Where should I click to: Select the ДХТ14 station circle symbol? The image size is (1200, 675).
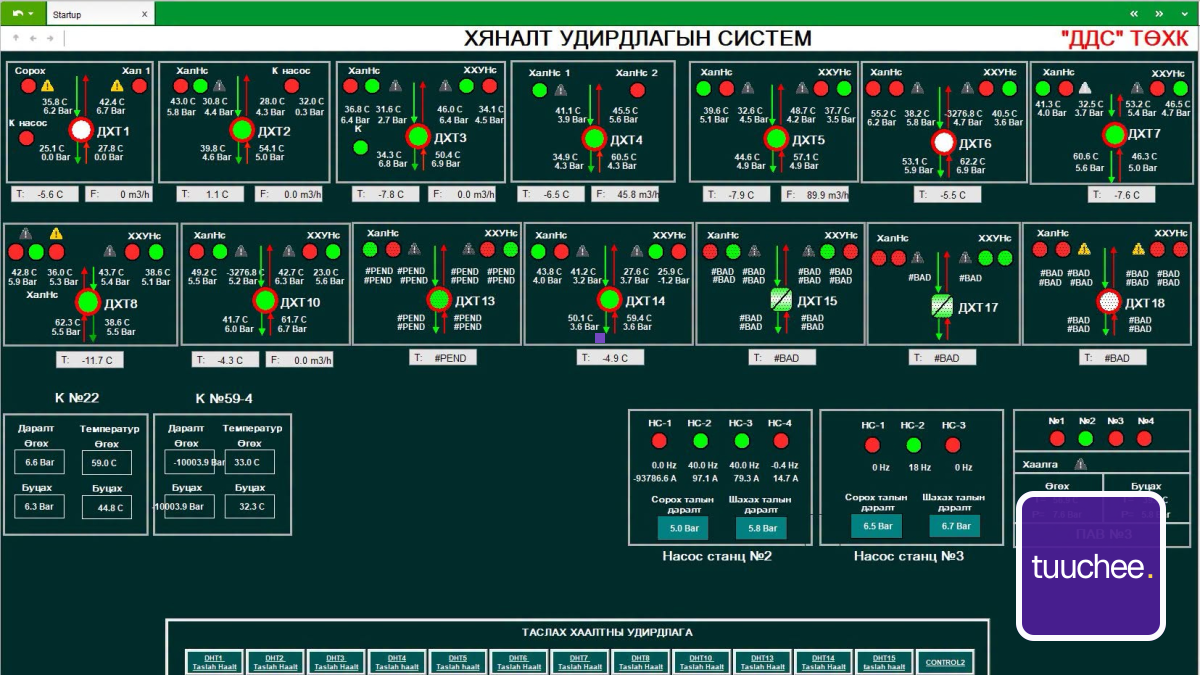tap(609, 299)
